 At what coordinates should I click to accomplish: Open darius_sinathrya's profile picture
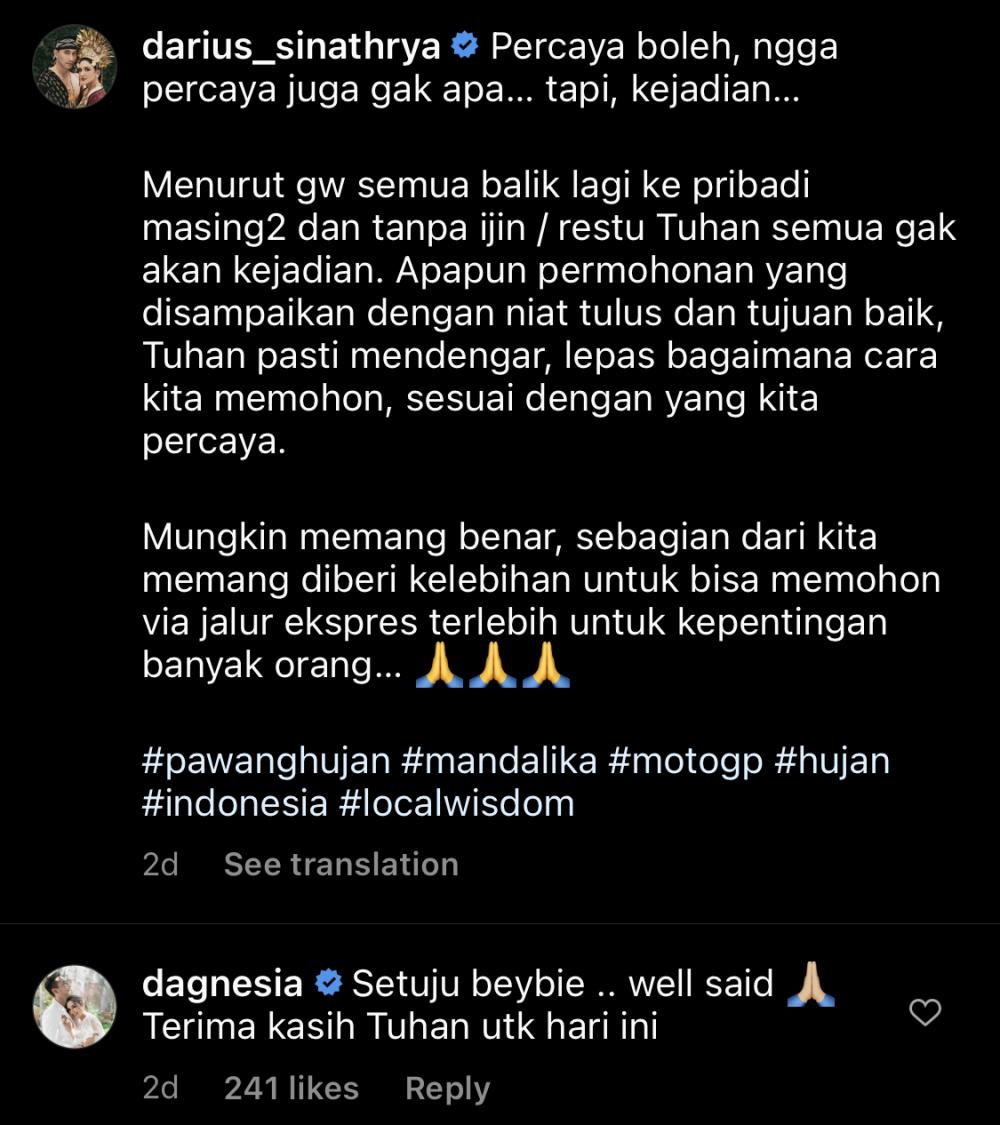(75, 67)
